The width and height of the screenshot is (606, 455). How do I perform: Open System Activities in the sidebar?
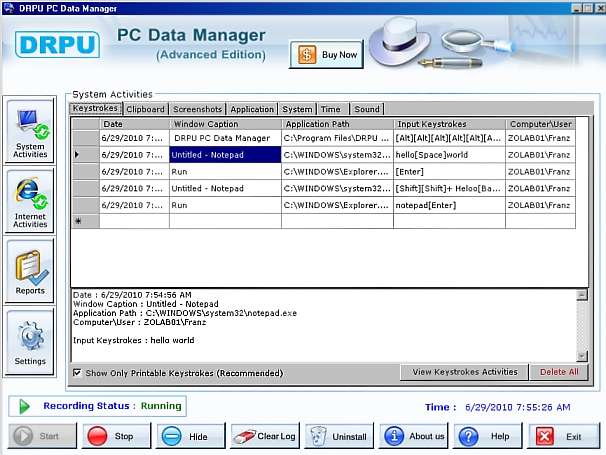30,131
